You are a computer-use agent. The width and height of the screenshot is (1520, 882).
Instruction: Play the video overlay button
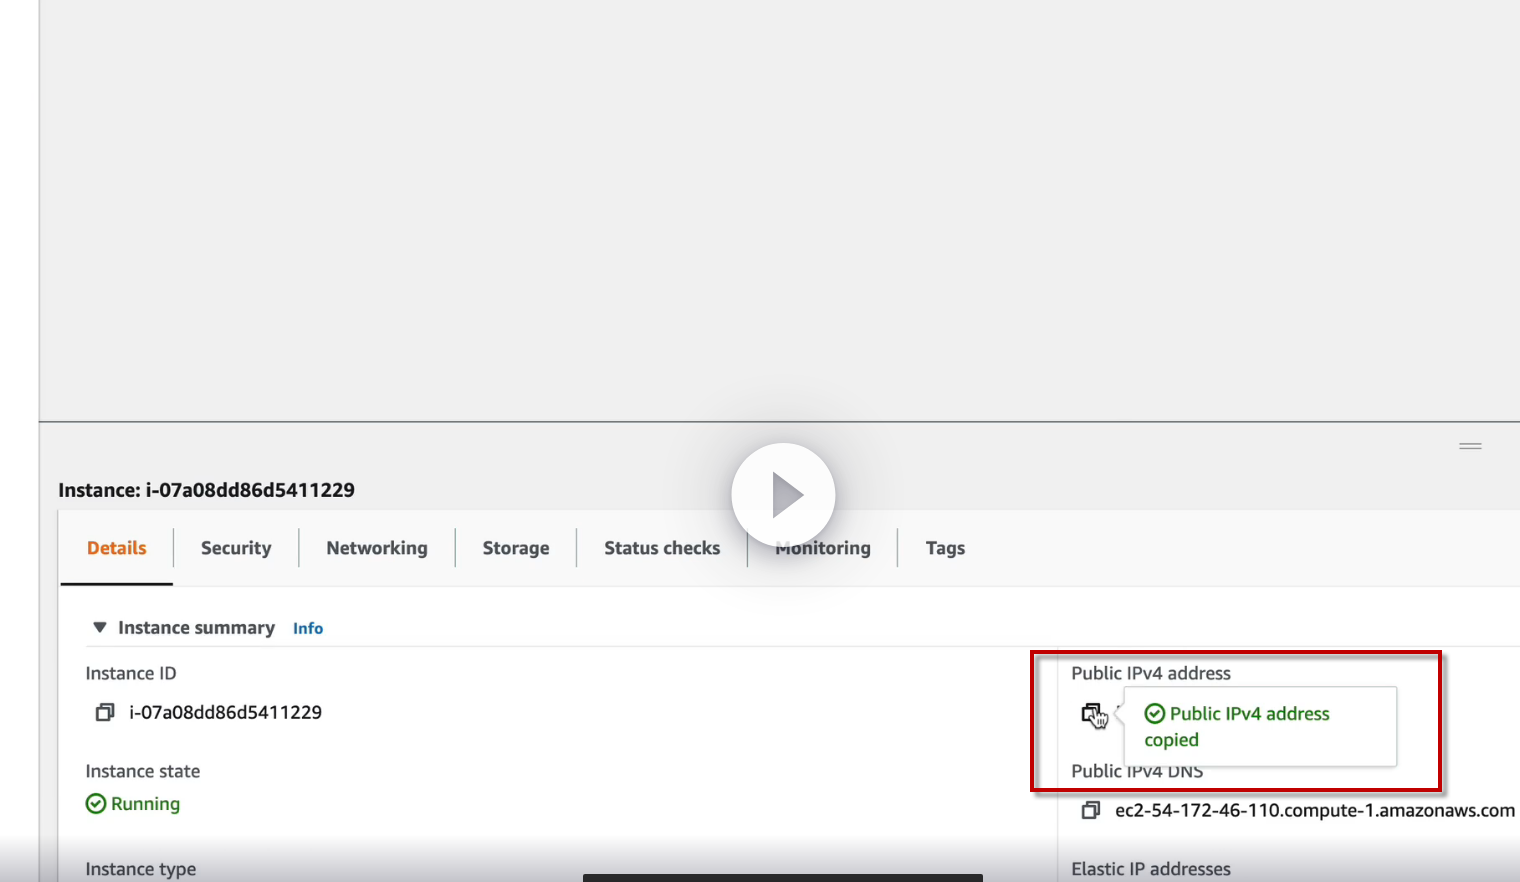pos(783,495)
